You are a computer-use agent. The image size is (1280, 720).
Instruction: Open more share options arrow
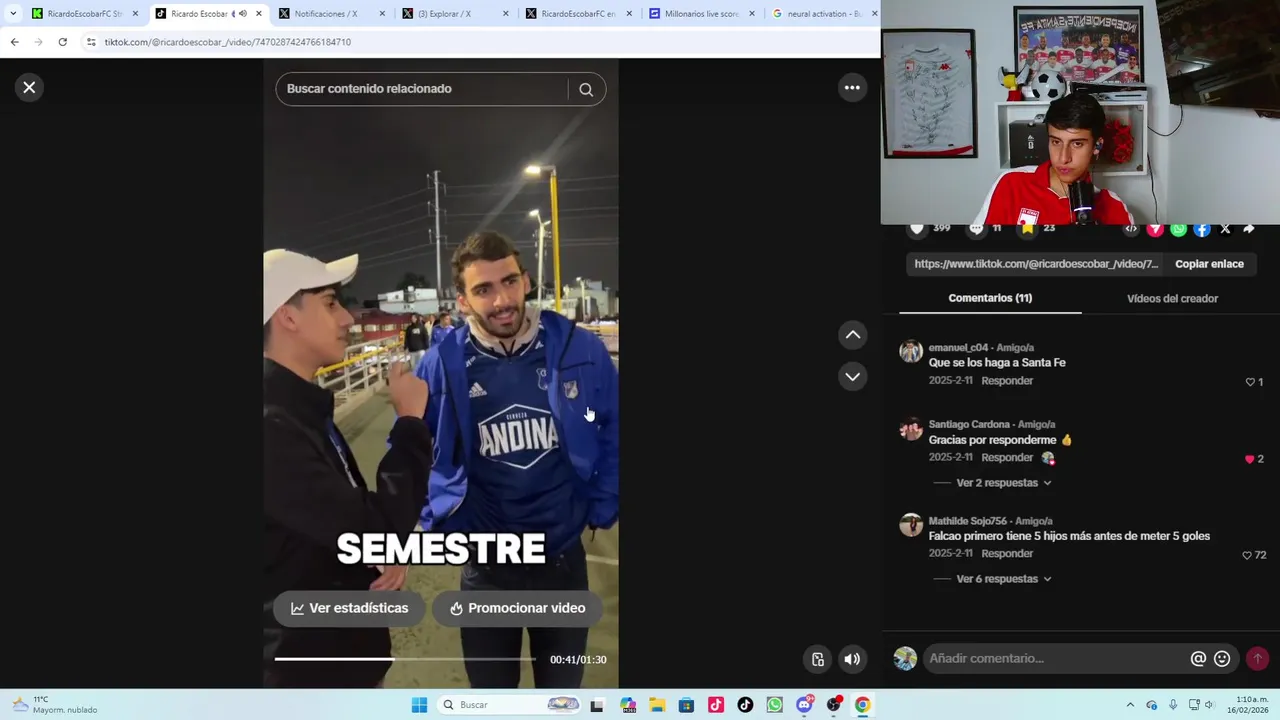[1249, 229]
